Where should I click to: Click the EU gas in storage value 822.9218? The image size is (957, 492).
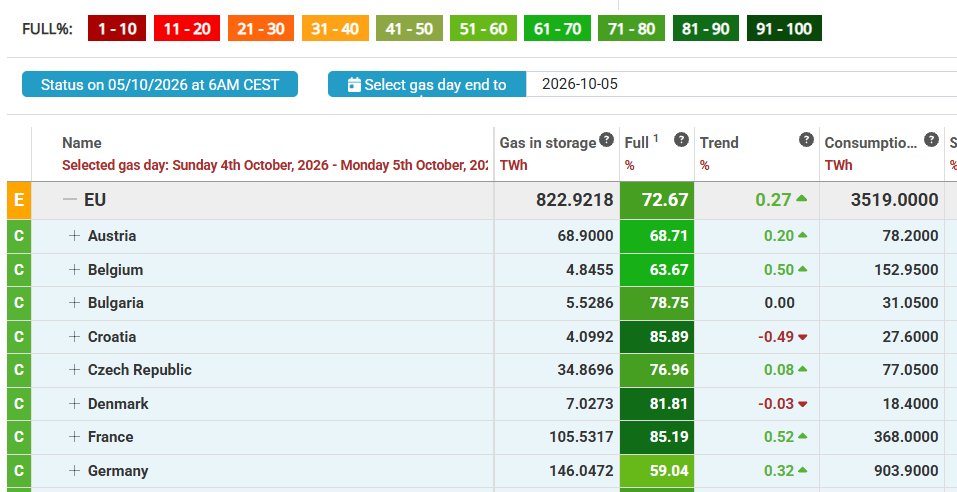(574, 200)
